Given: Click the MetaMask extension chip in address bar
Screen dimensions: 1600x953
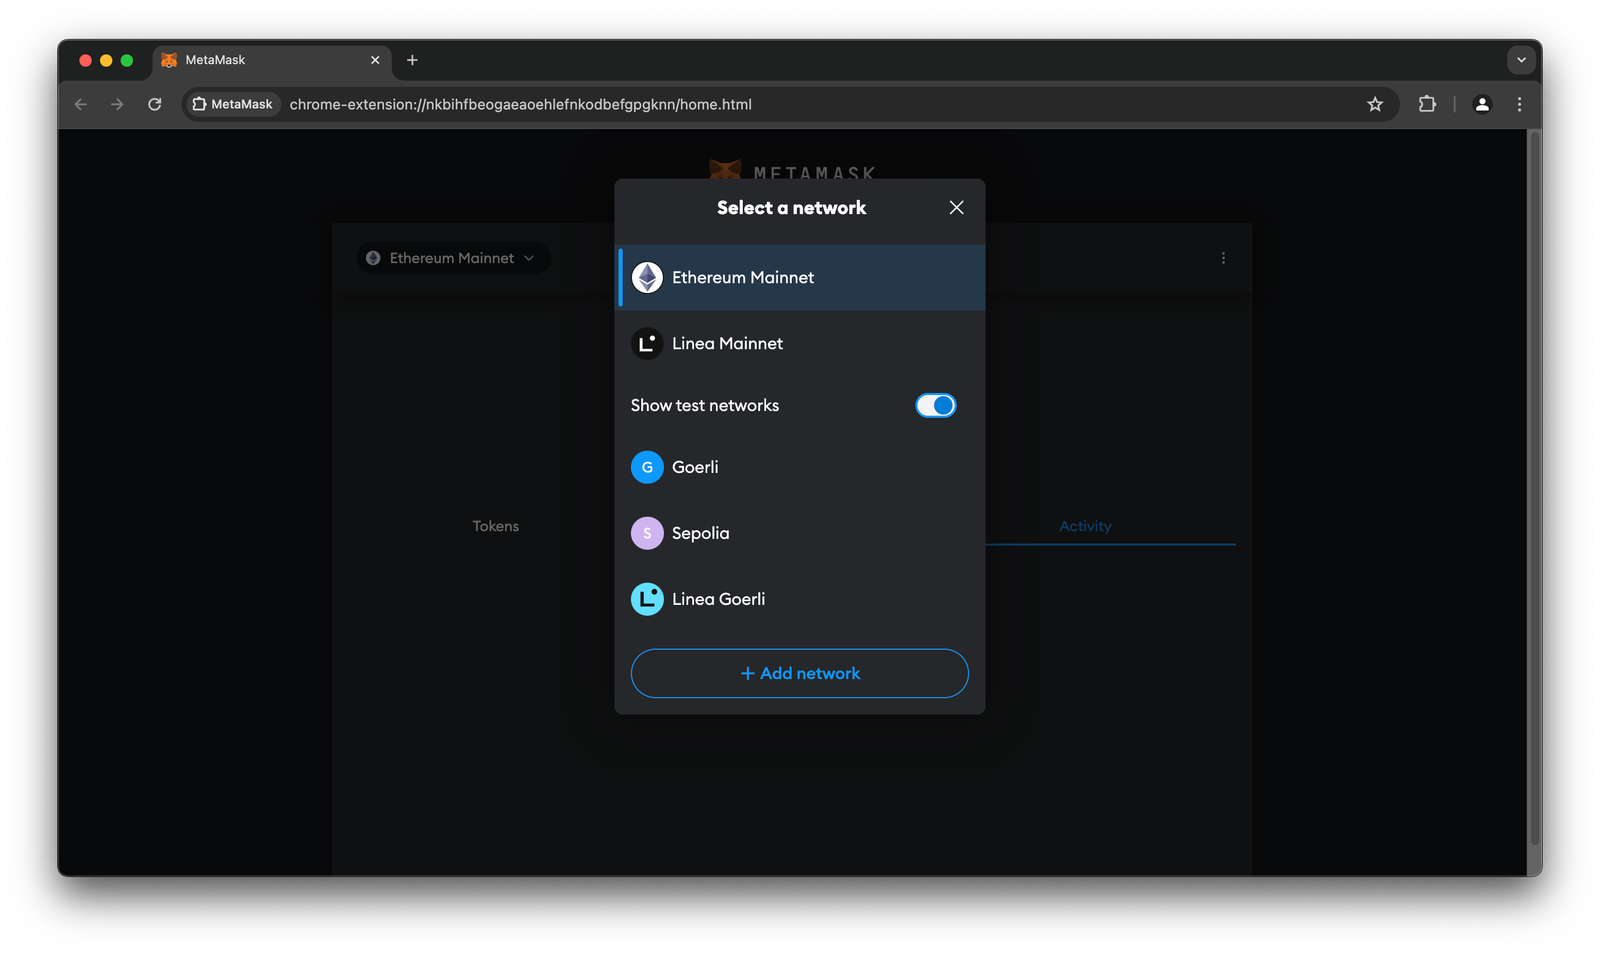Looking at the screenshot, I should coord(232,104).
